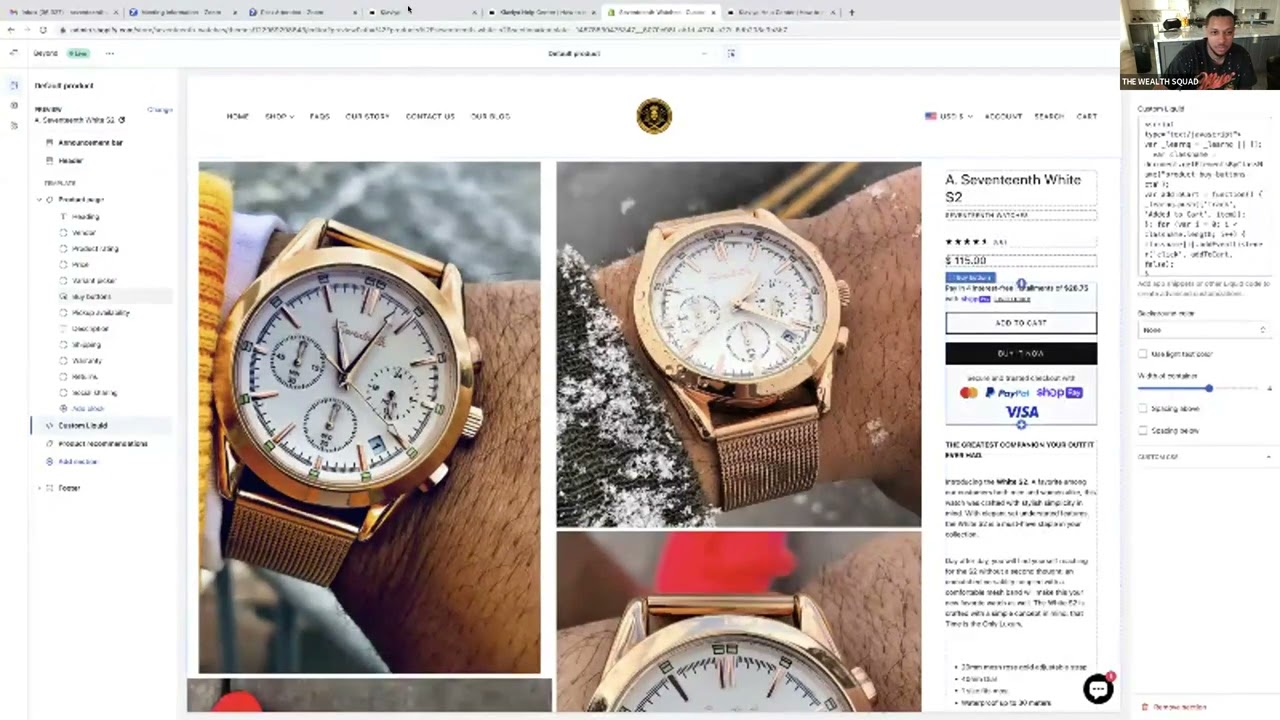Check the Spacing above checkbox
1280x720 pixels.
click(x=1143, y=408)
